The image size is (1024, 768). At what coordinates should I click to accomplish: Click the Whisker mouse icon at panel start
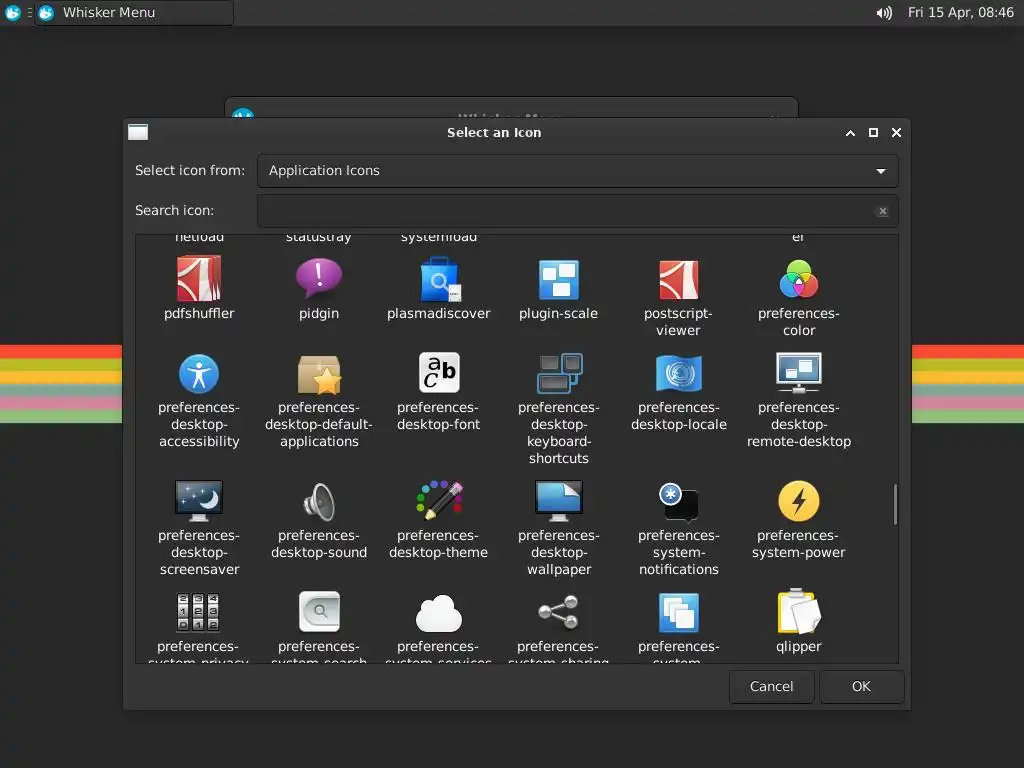(12, 12)
